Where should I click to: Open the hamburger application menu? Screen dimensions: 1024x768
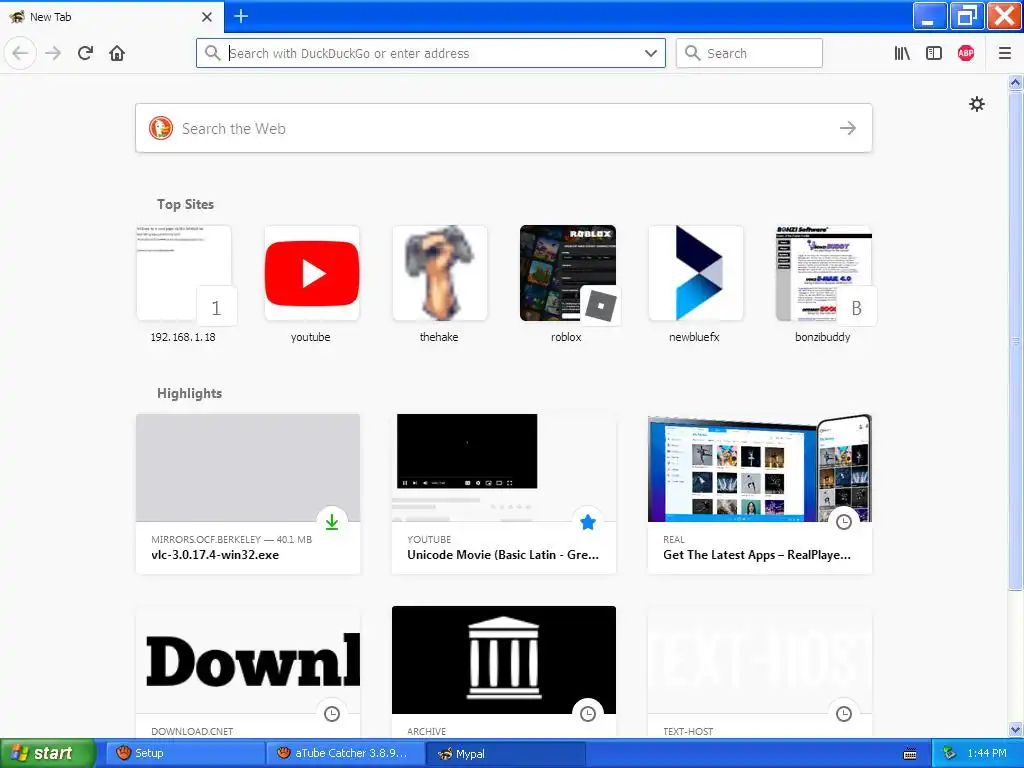[x=1005, y=53]
